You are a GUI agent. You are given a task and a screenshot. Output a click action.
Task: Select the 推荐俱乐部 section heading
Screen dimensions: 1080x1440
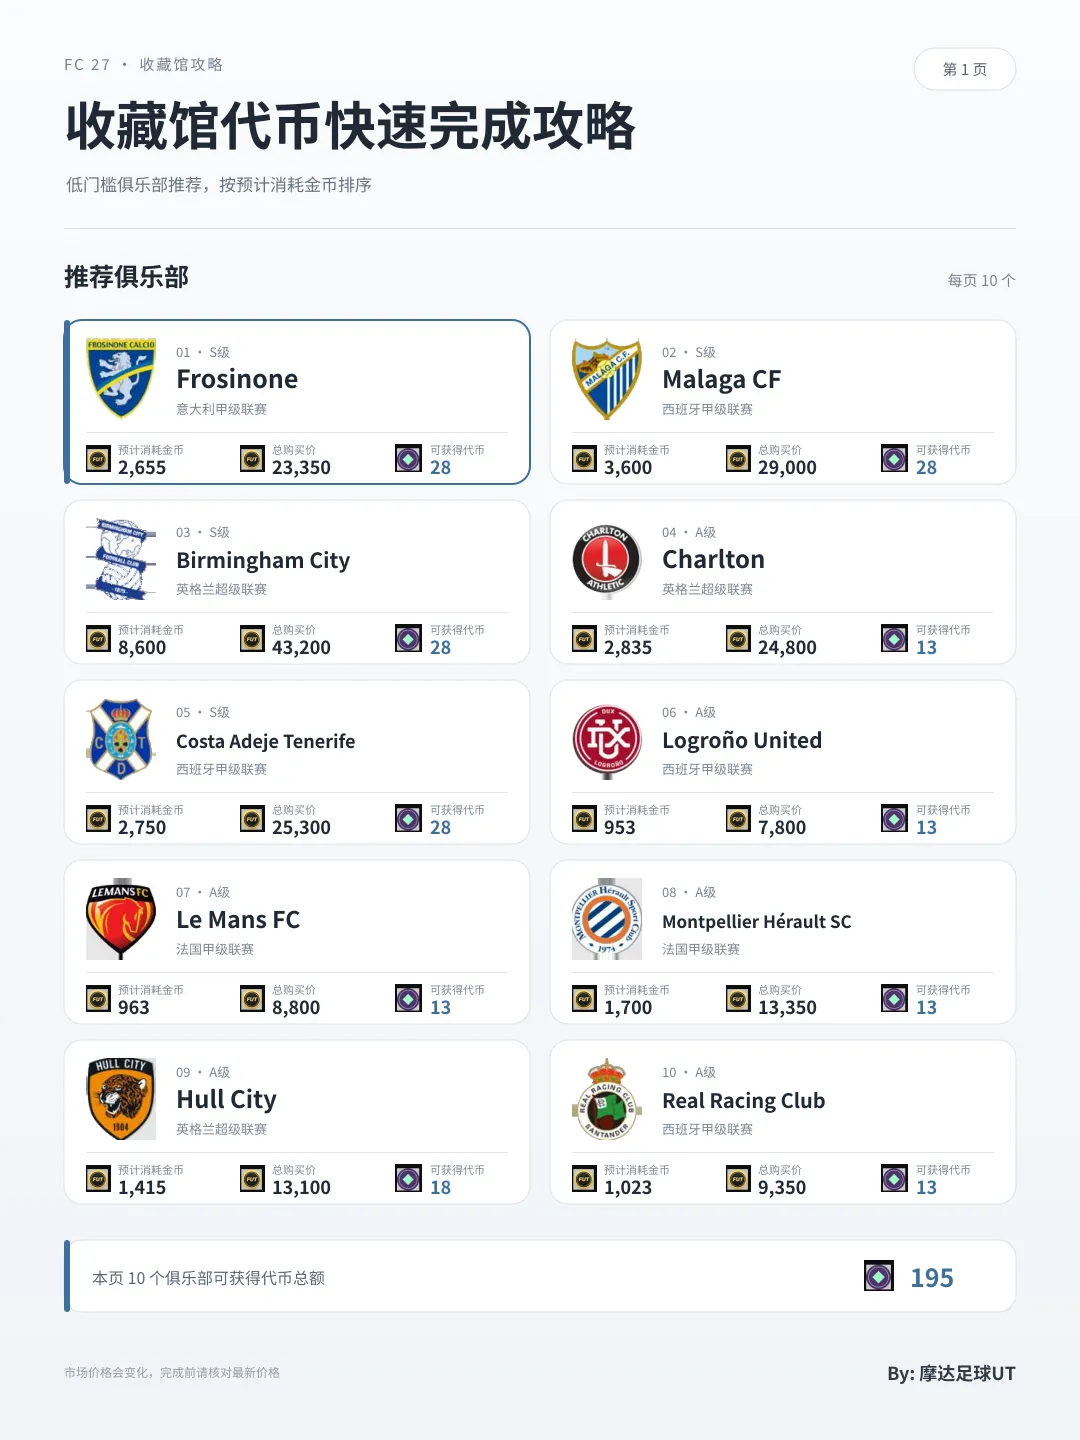[126, 277]
